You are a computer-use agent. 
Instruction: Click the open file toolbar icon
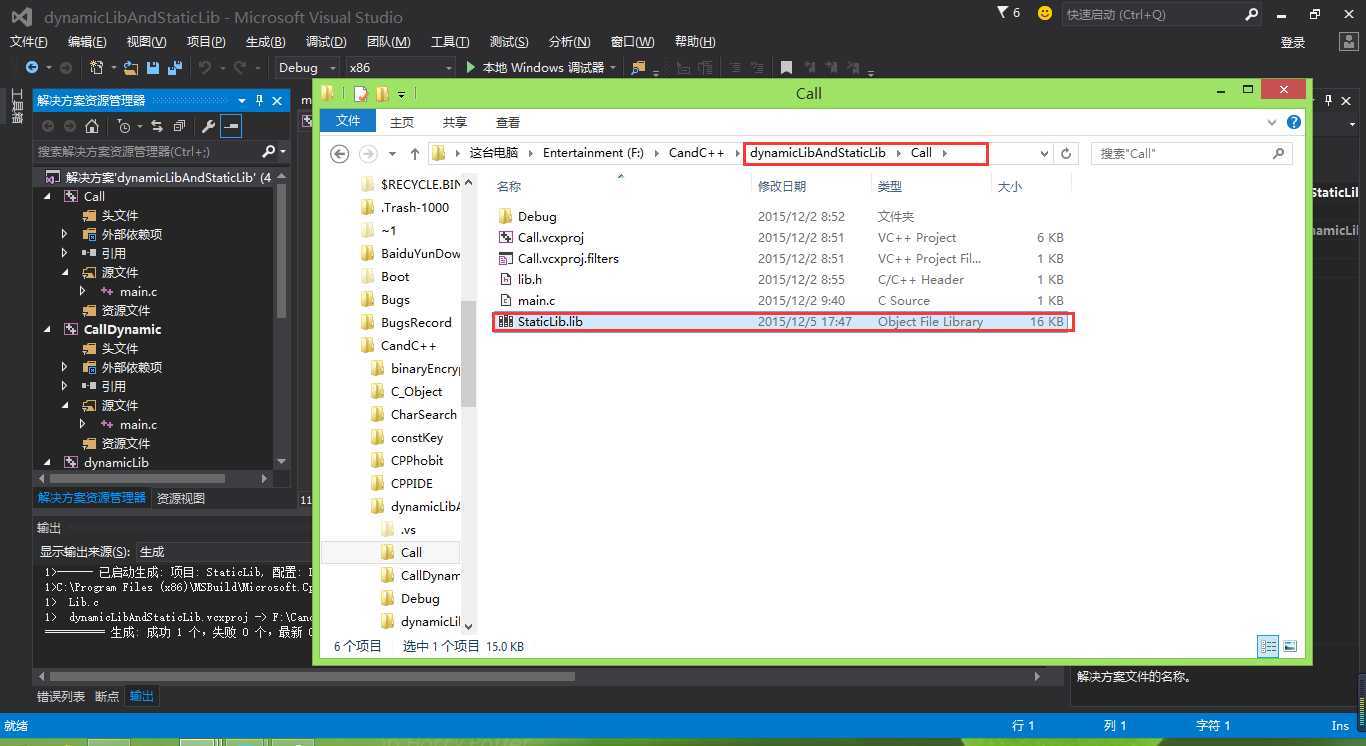pos(131,67)
